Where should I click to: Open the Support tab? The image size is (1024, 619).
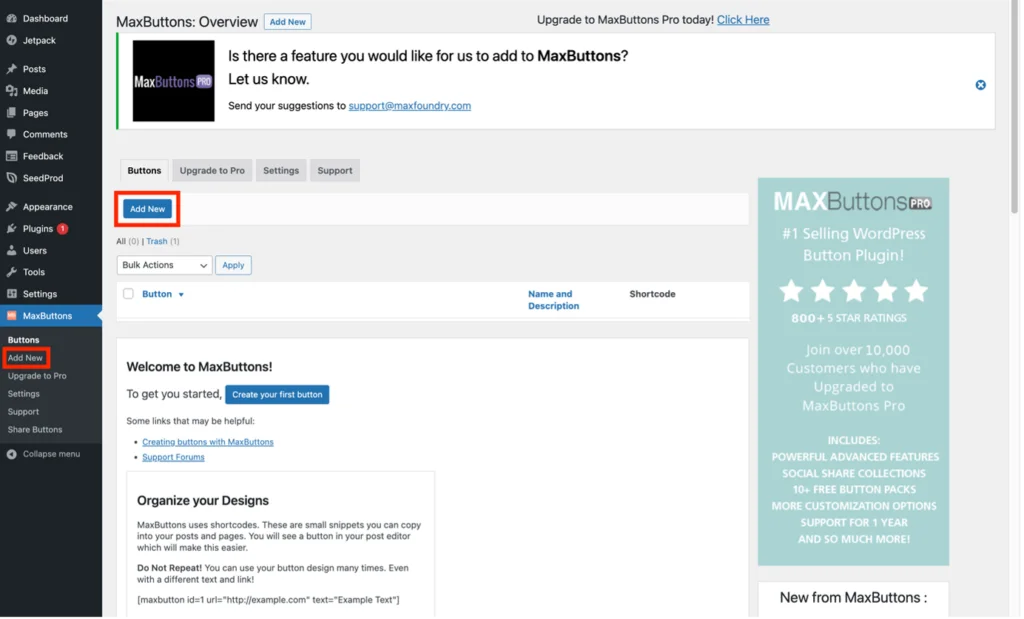334,170
